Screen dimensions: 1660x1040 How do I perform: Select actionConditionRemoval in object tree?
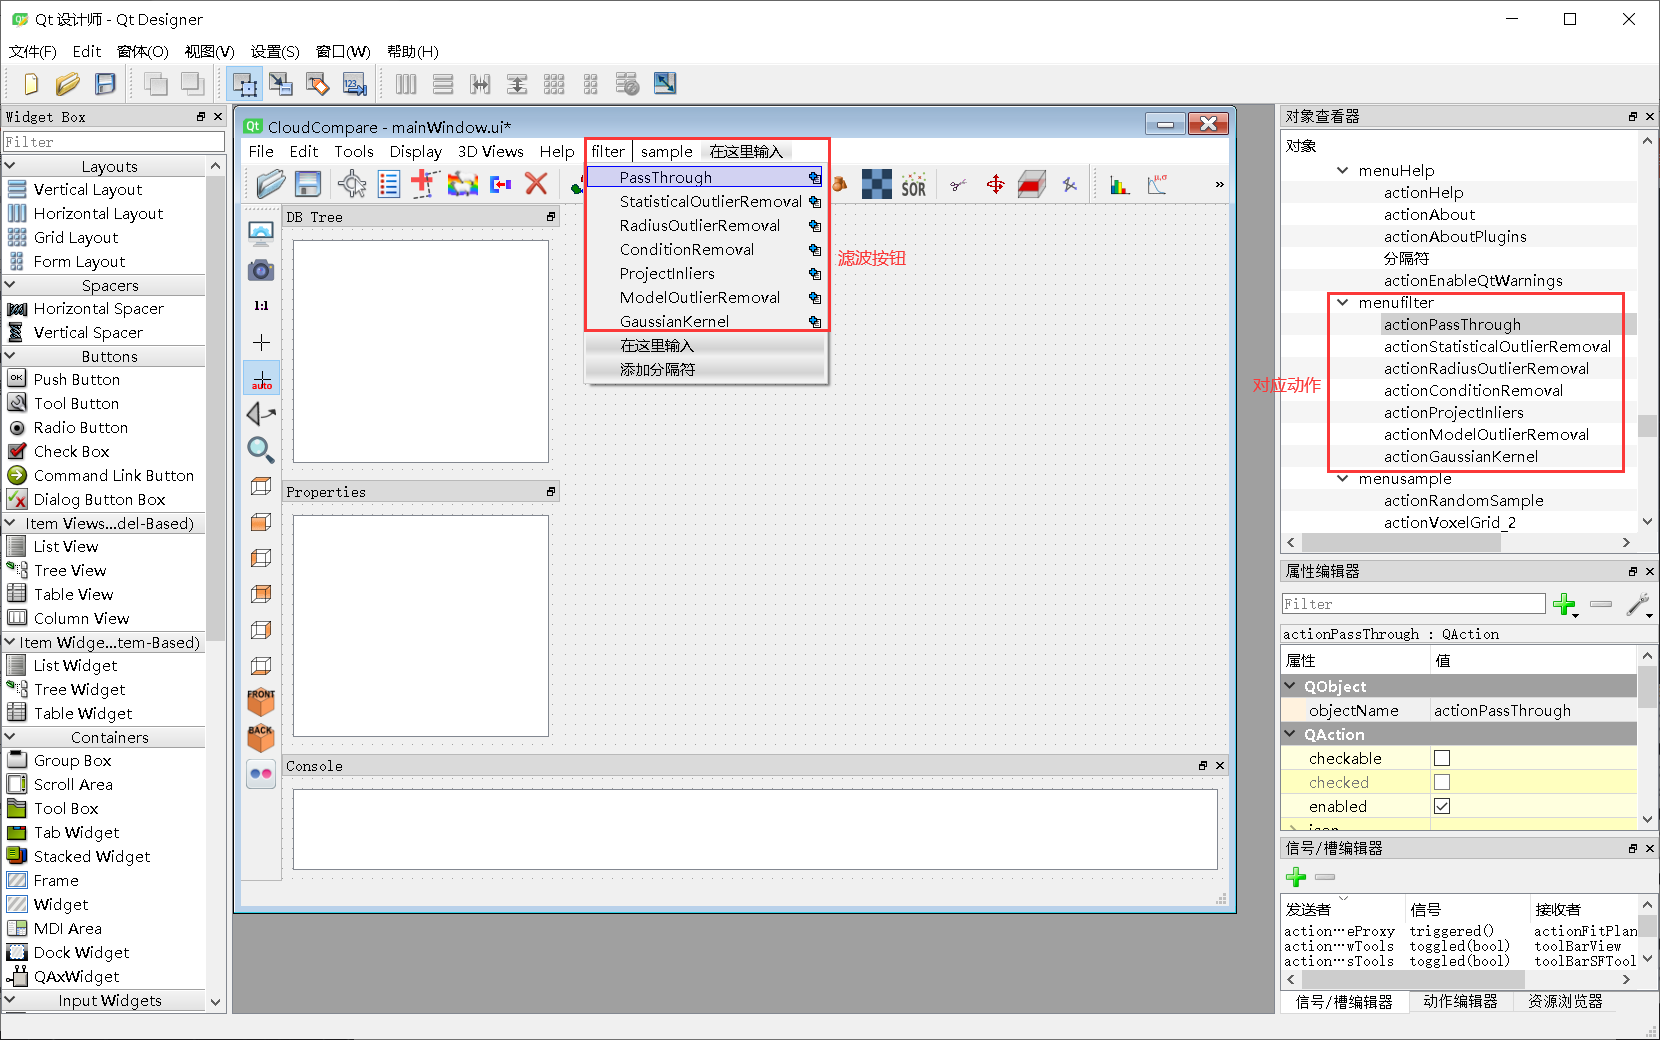(x=1473, y=390)
